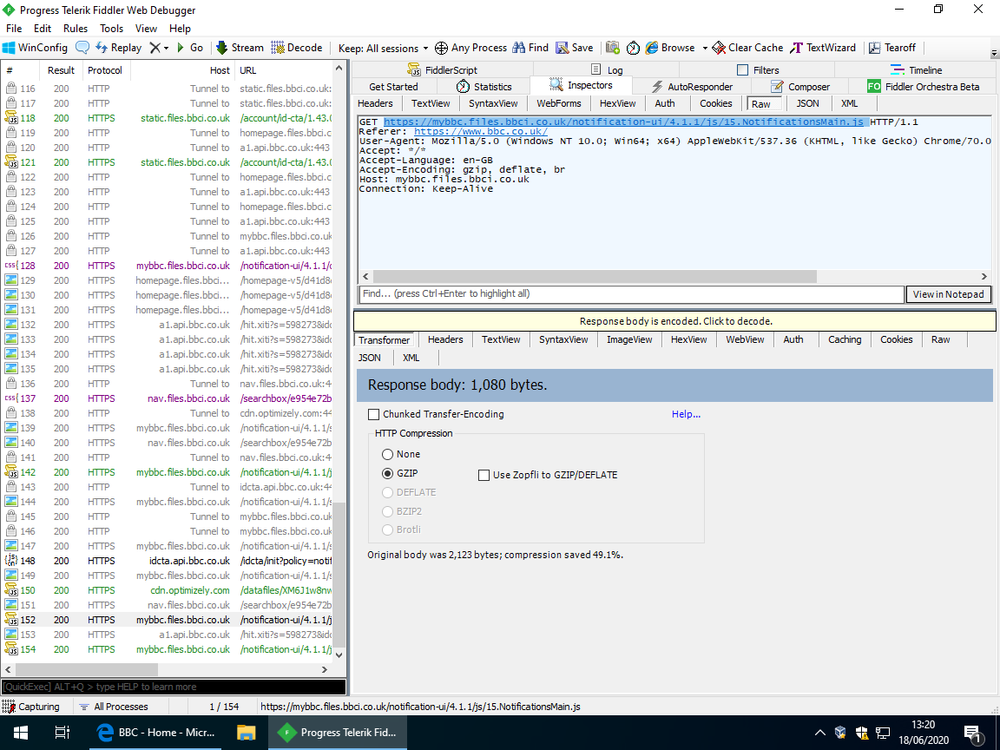Click the timer stopwatch toolbar icon
This screenshot has height=750, width=1000.
click(633, 48)
